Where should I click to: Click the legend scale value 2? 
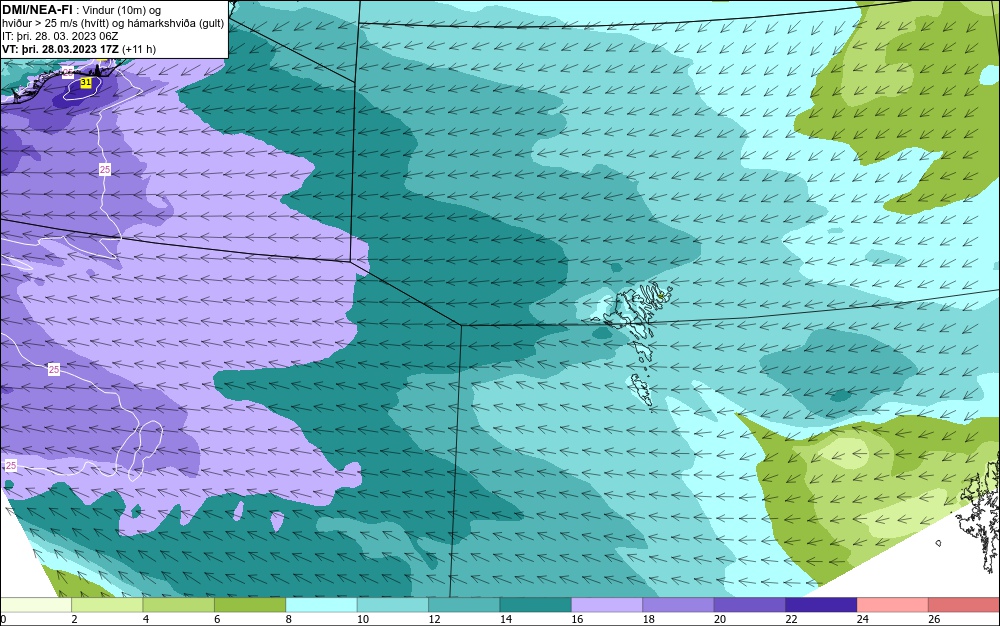pos(75,619)
